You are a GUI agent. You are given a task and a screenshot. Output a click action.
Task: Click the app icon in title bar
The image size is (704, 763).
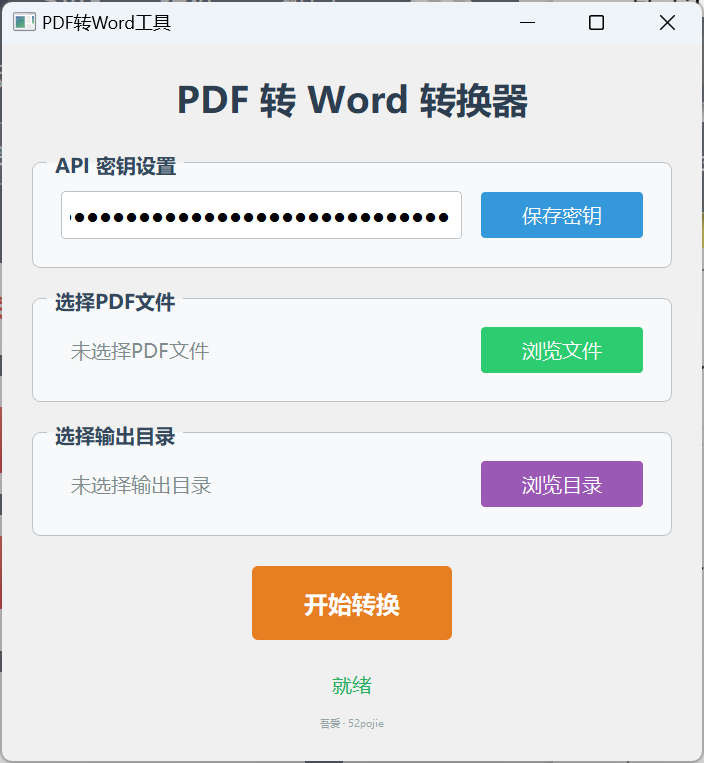pos(24,22)
